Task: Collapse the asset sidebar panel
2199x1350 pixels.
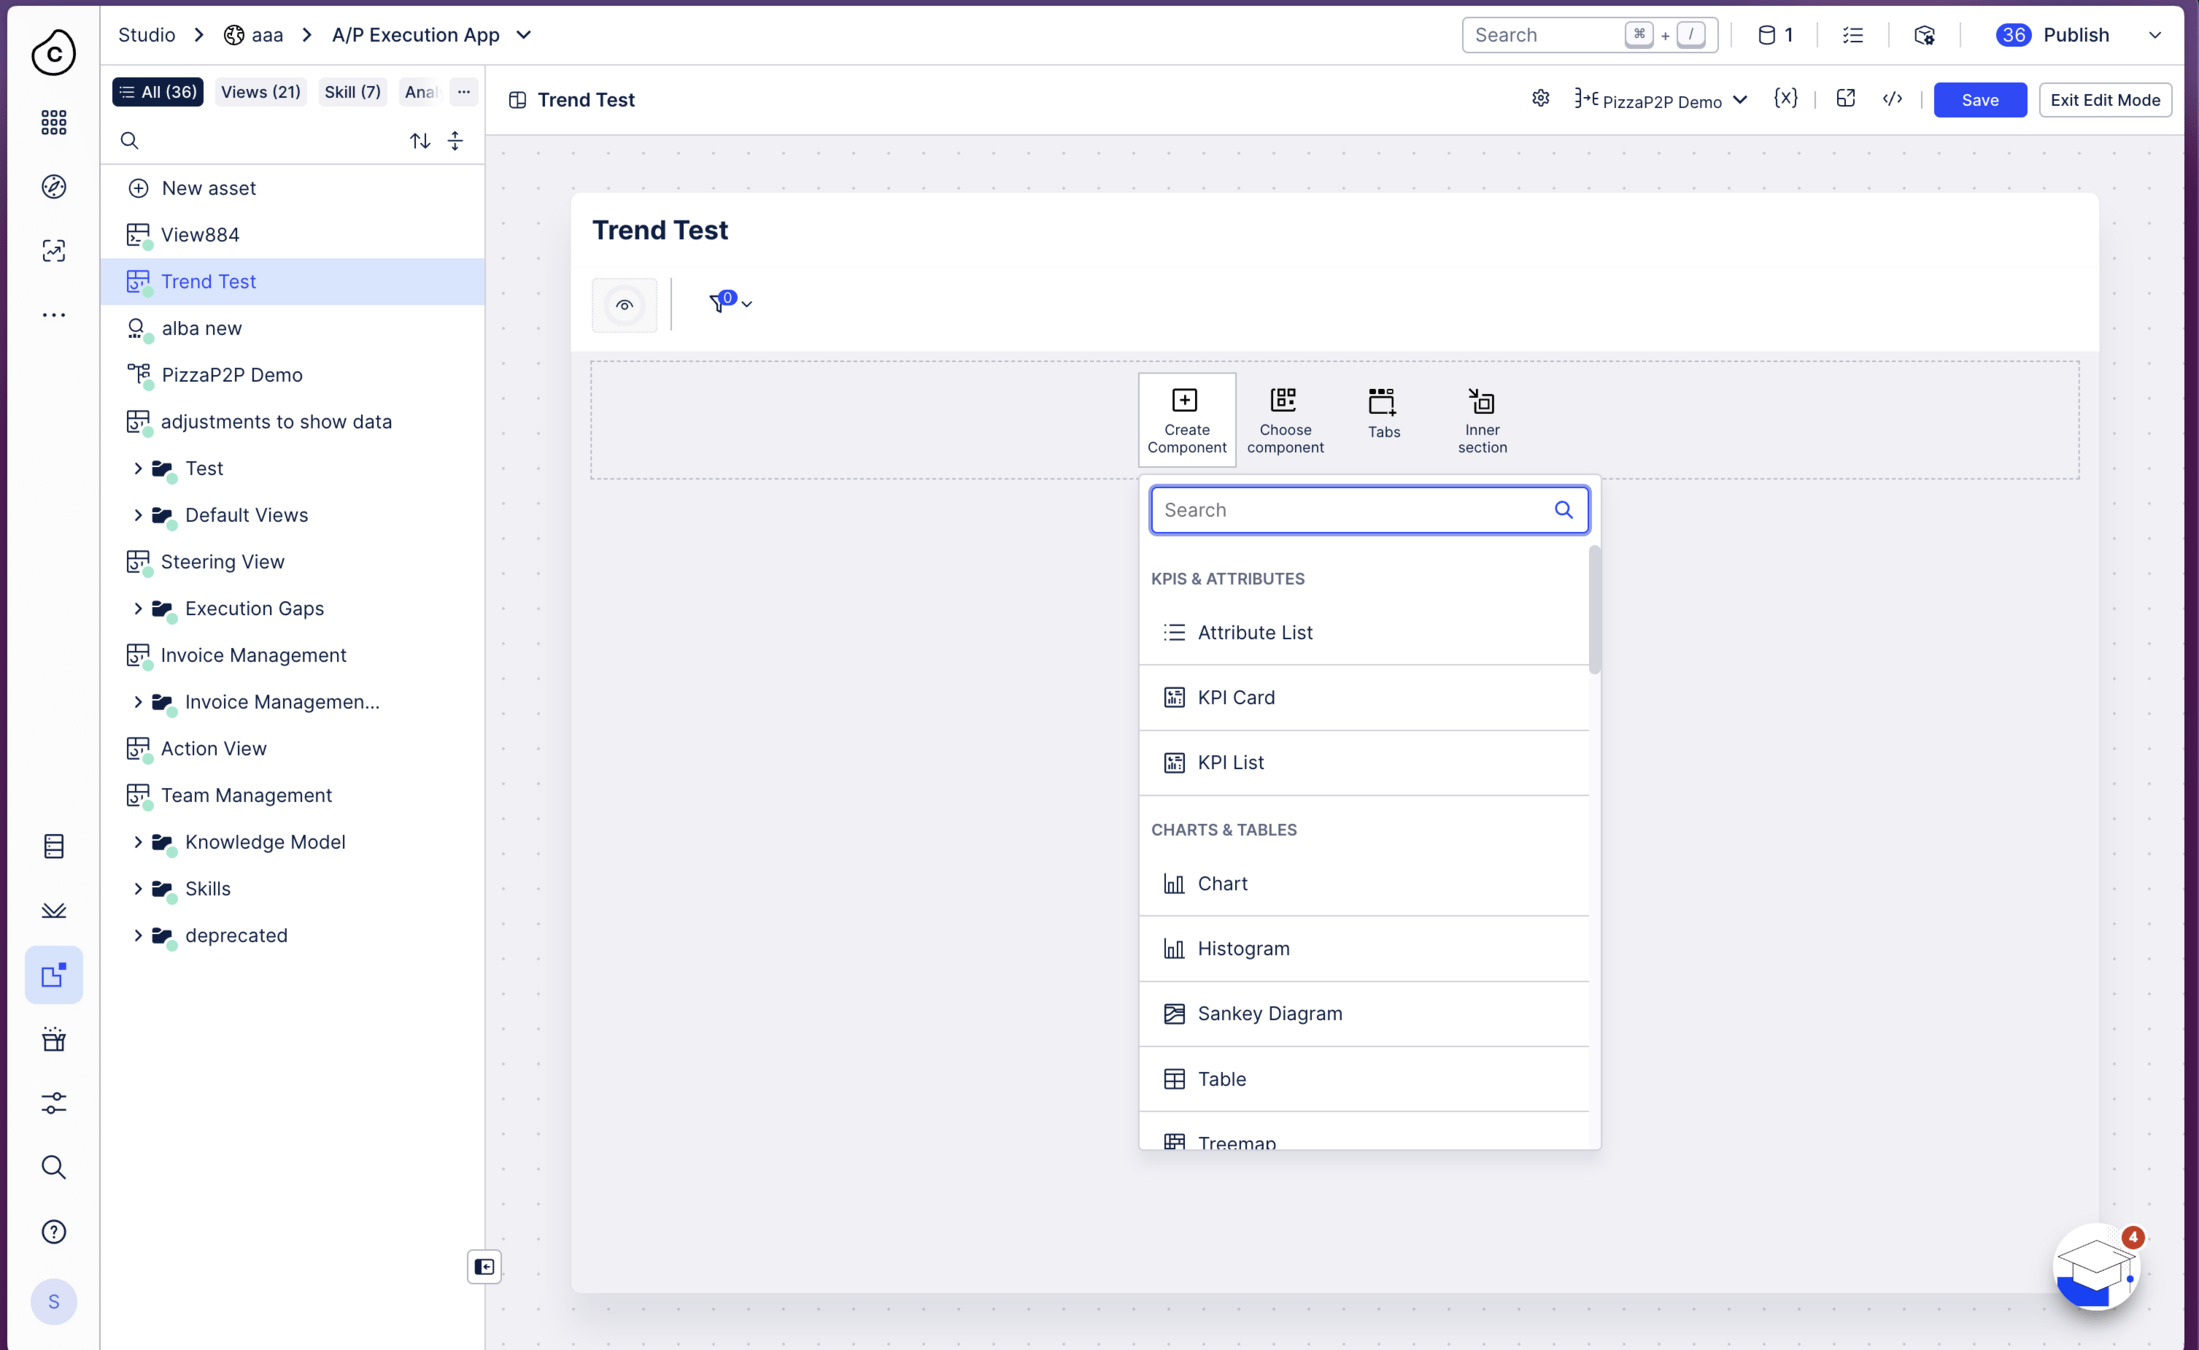Action: pyautogui.click(x=484, y=1267)
